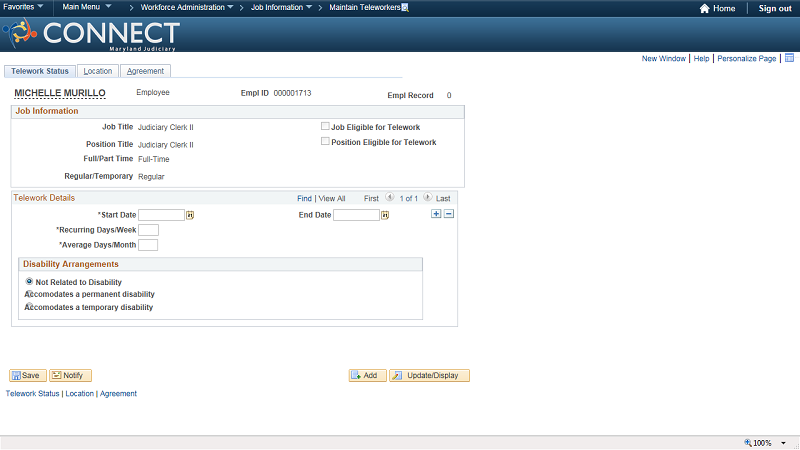This screenshot has height=450, width=800.
Task: Open Personalize Page link
Action: click(x=746, y=59)
